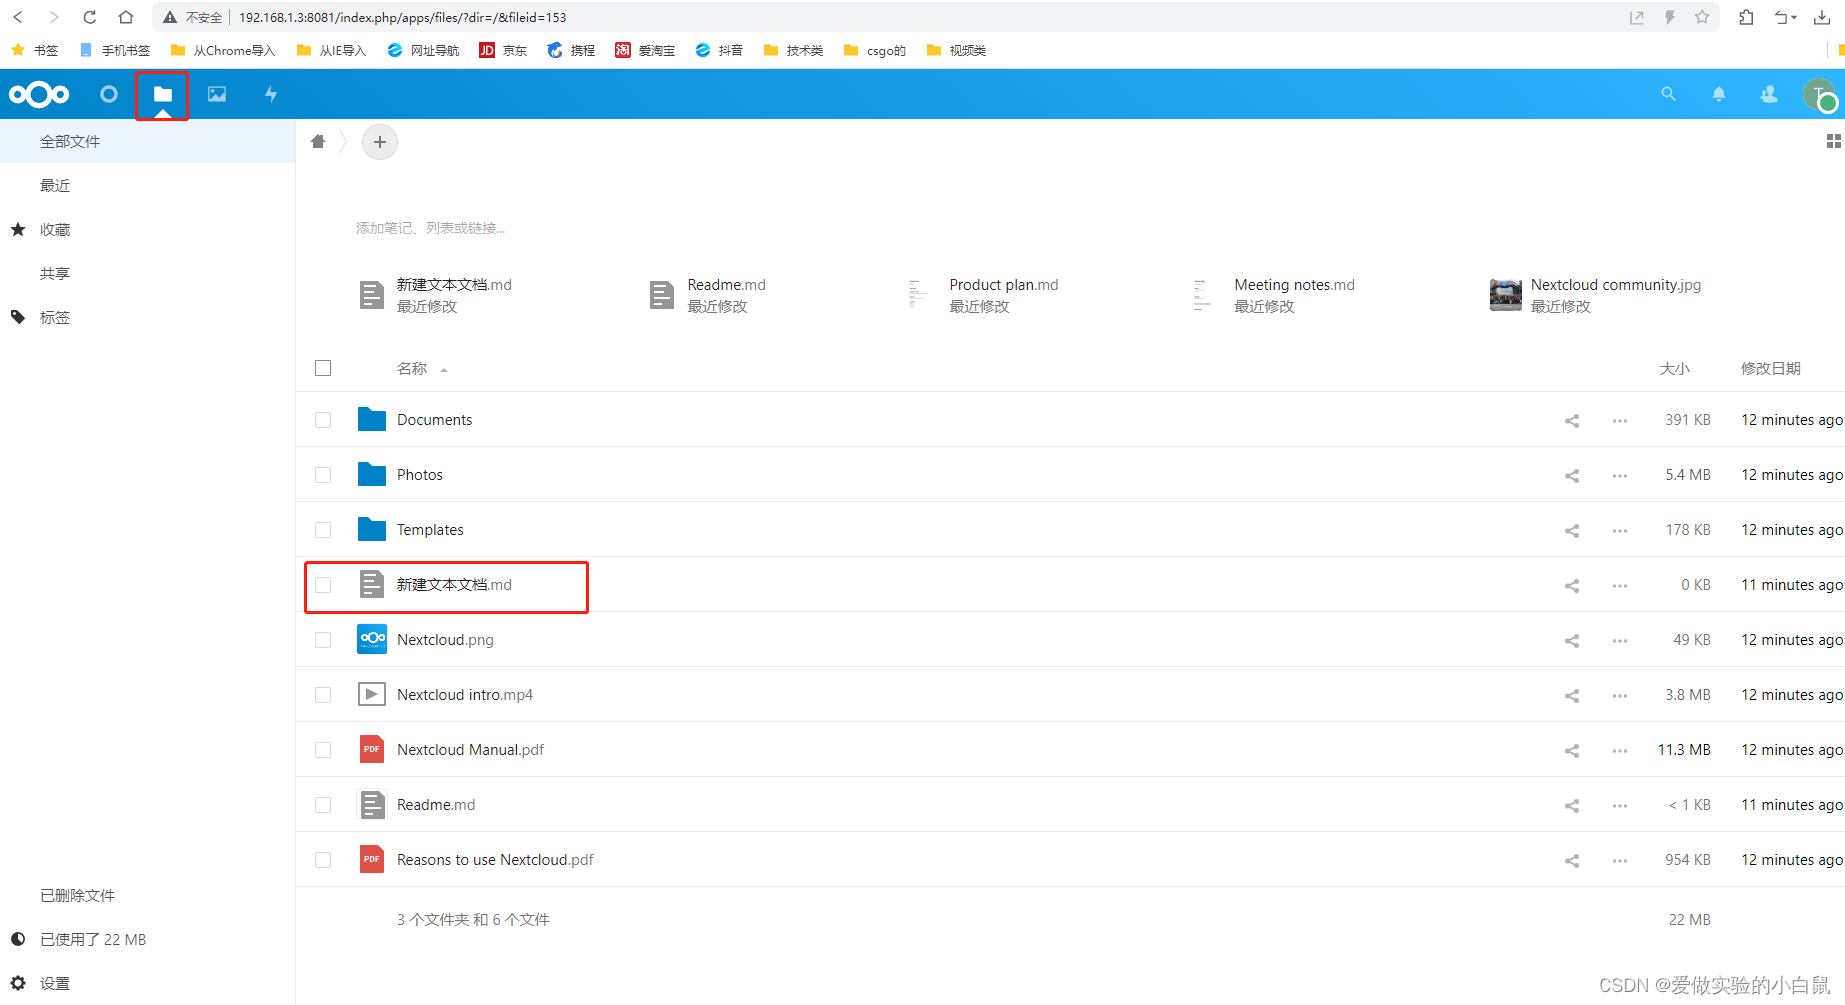Open the Photos app icon in header
The image size is (1845, 1005).
click(217, 94)
